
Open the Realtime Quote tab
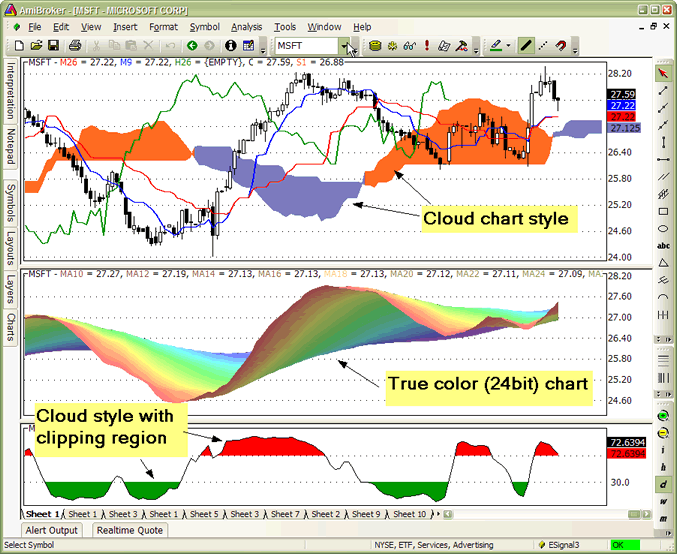click(129, 531)
